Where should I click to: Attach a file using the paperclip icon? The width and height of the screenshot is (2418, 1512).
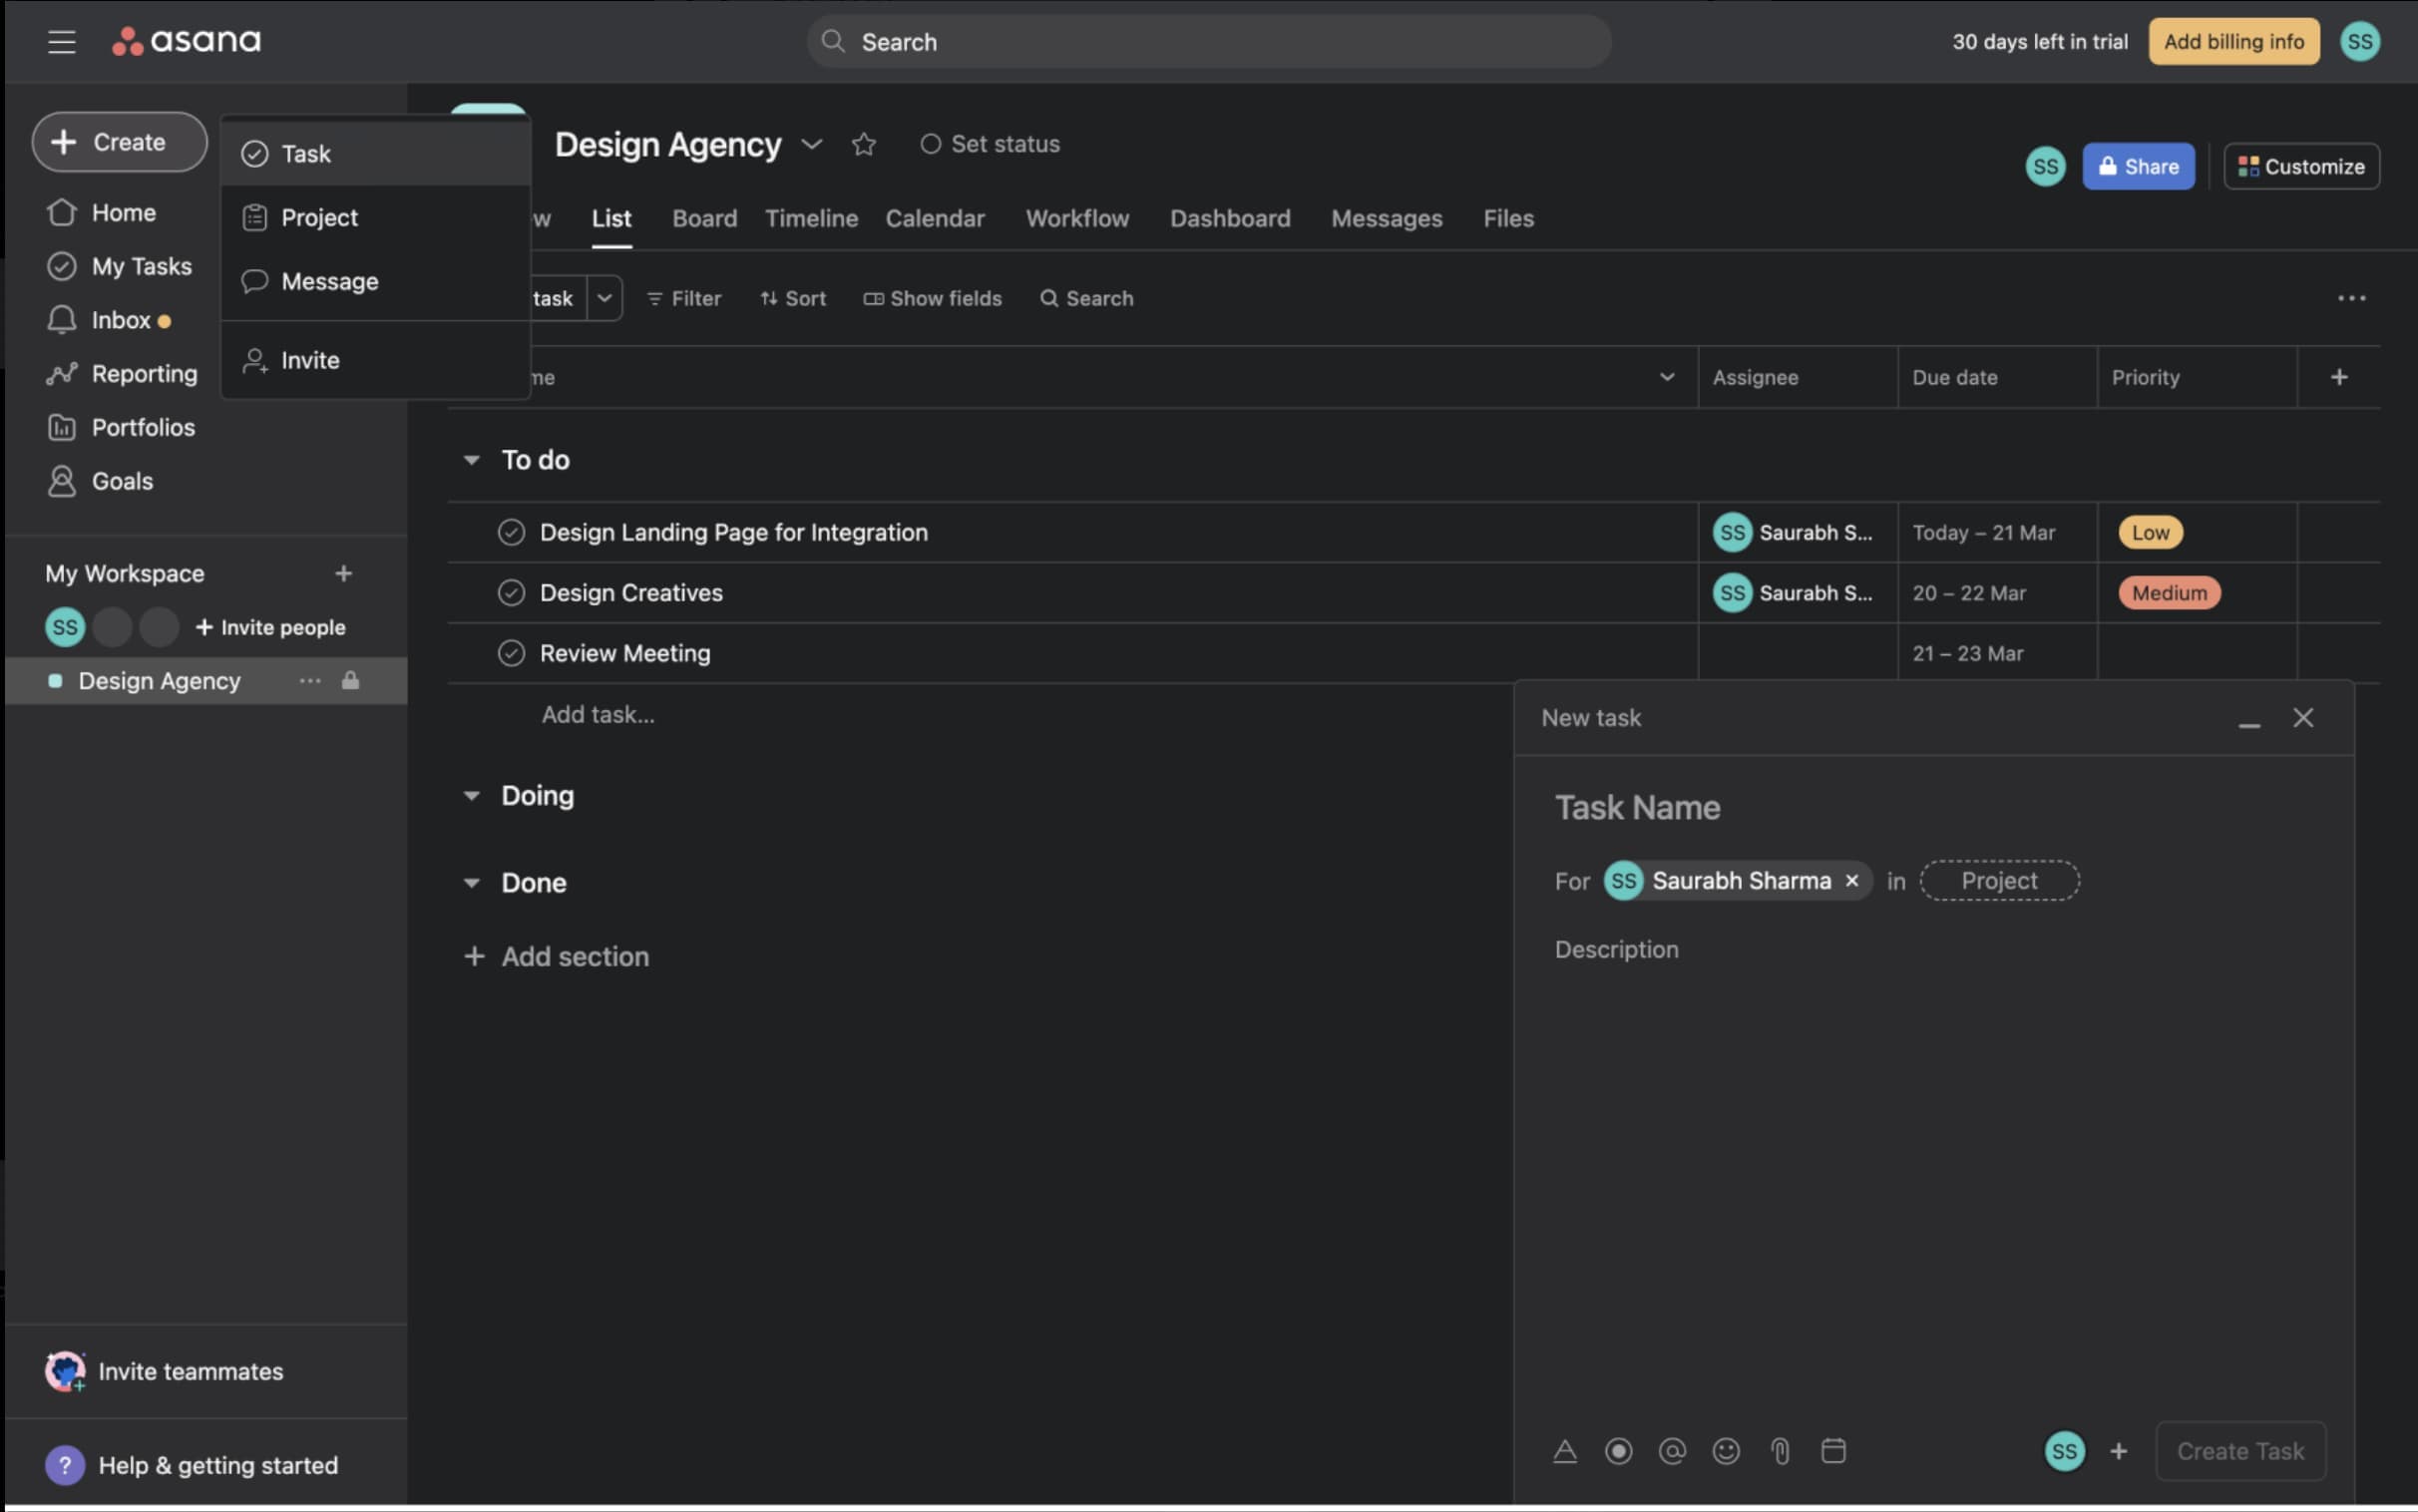[x=1780, y=1450]
